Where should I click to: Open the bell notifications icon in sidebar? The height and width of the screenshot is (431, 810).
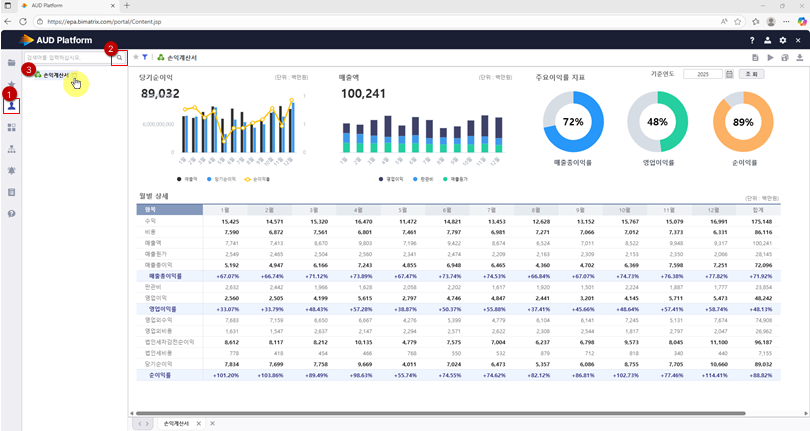[x=12, y=171]
